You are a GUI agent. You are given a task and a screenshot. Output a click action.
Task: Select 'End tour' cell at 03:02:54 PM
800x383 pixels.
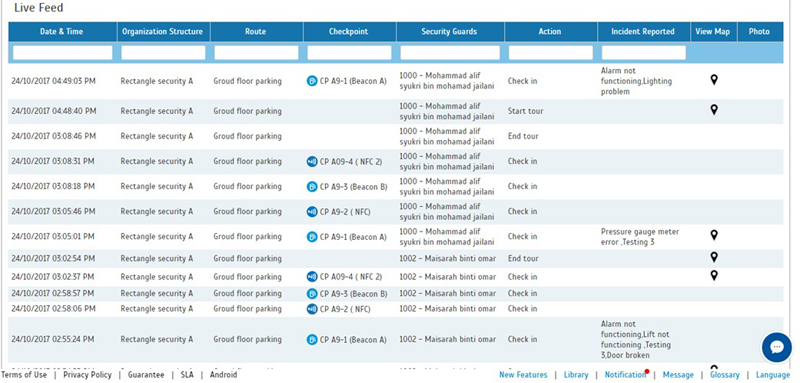point(523,259)
